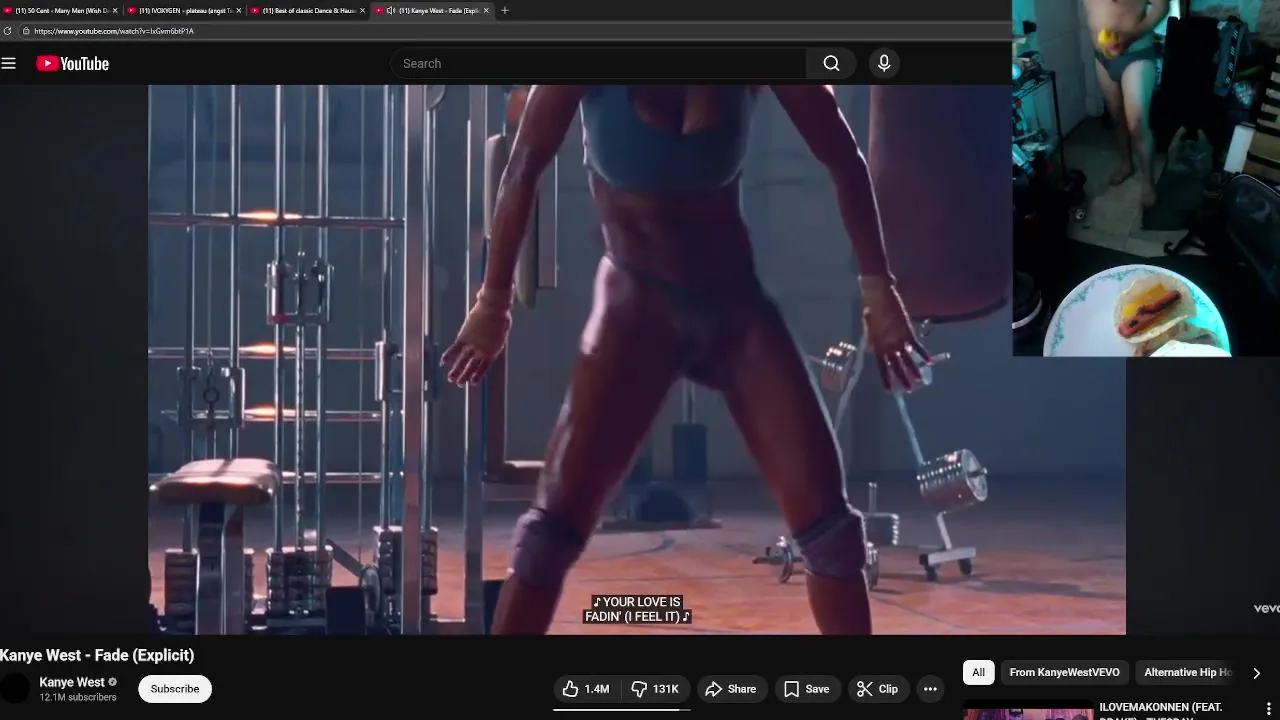Click the search magnifier button
The image size is (1280, 720).
831,63
